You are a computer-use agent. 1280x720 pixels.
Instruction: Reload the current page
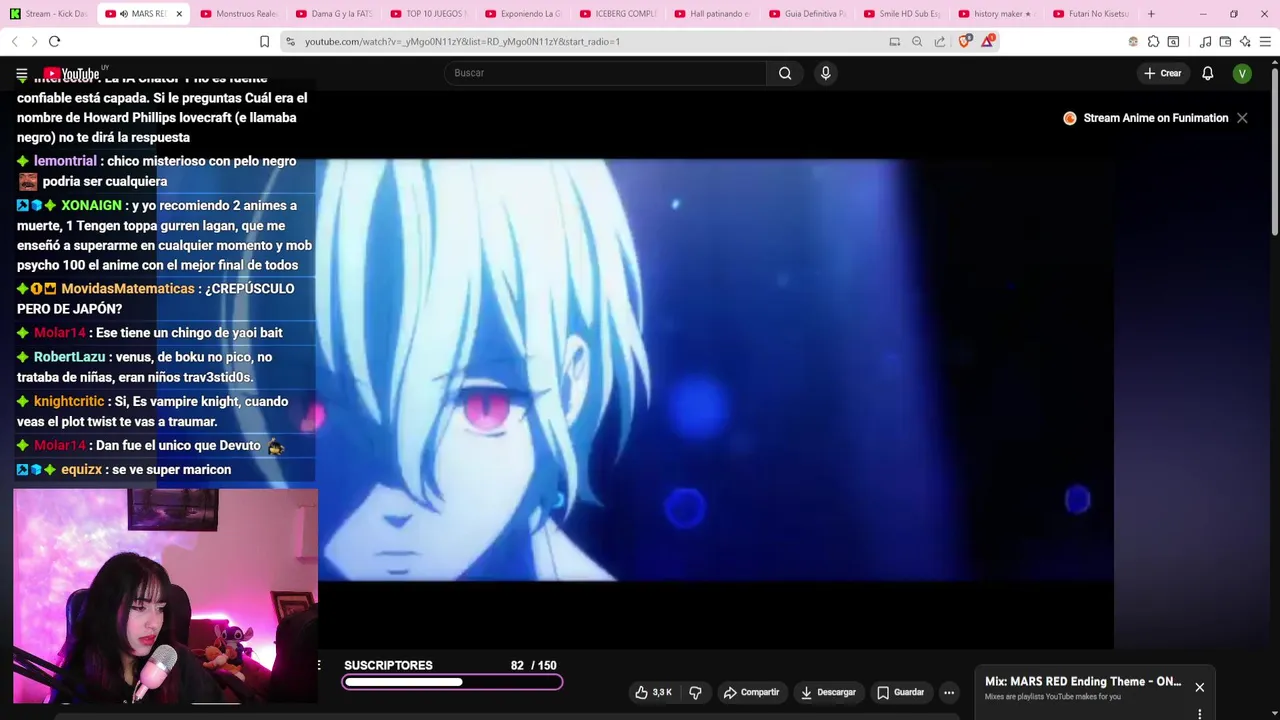click(x=55, y=41)
